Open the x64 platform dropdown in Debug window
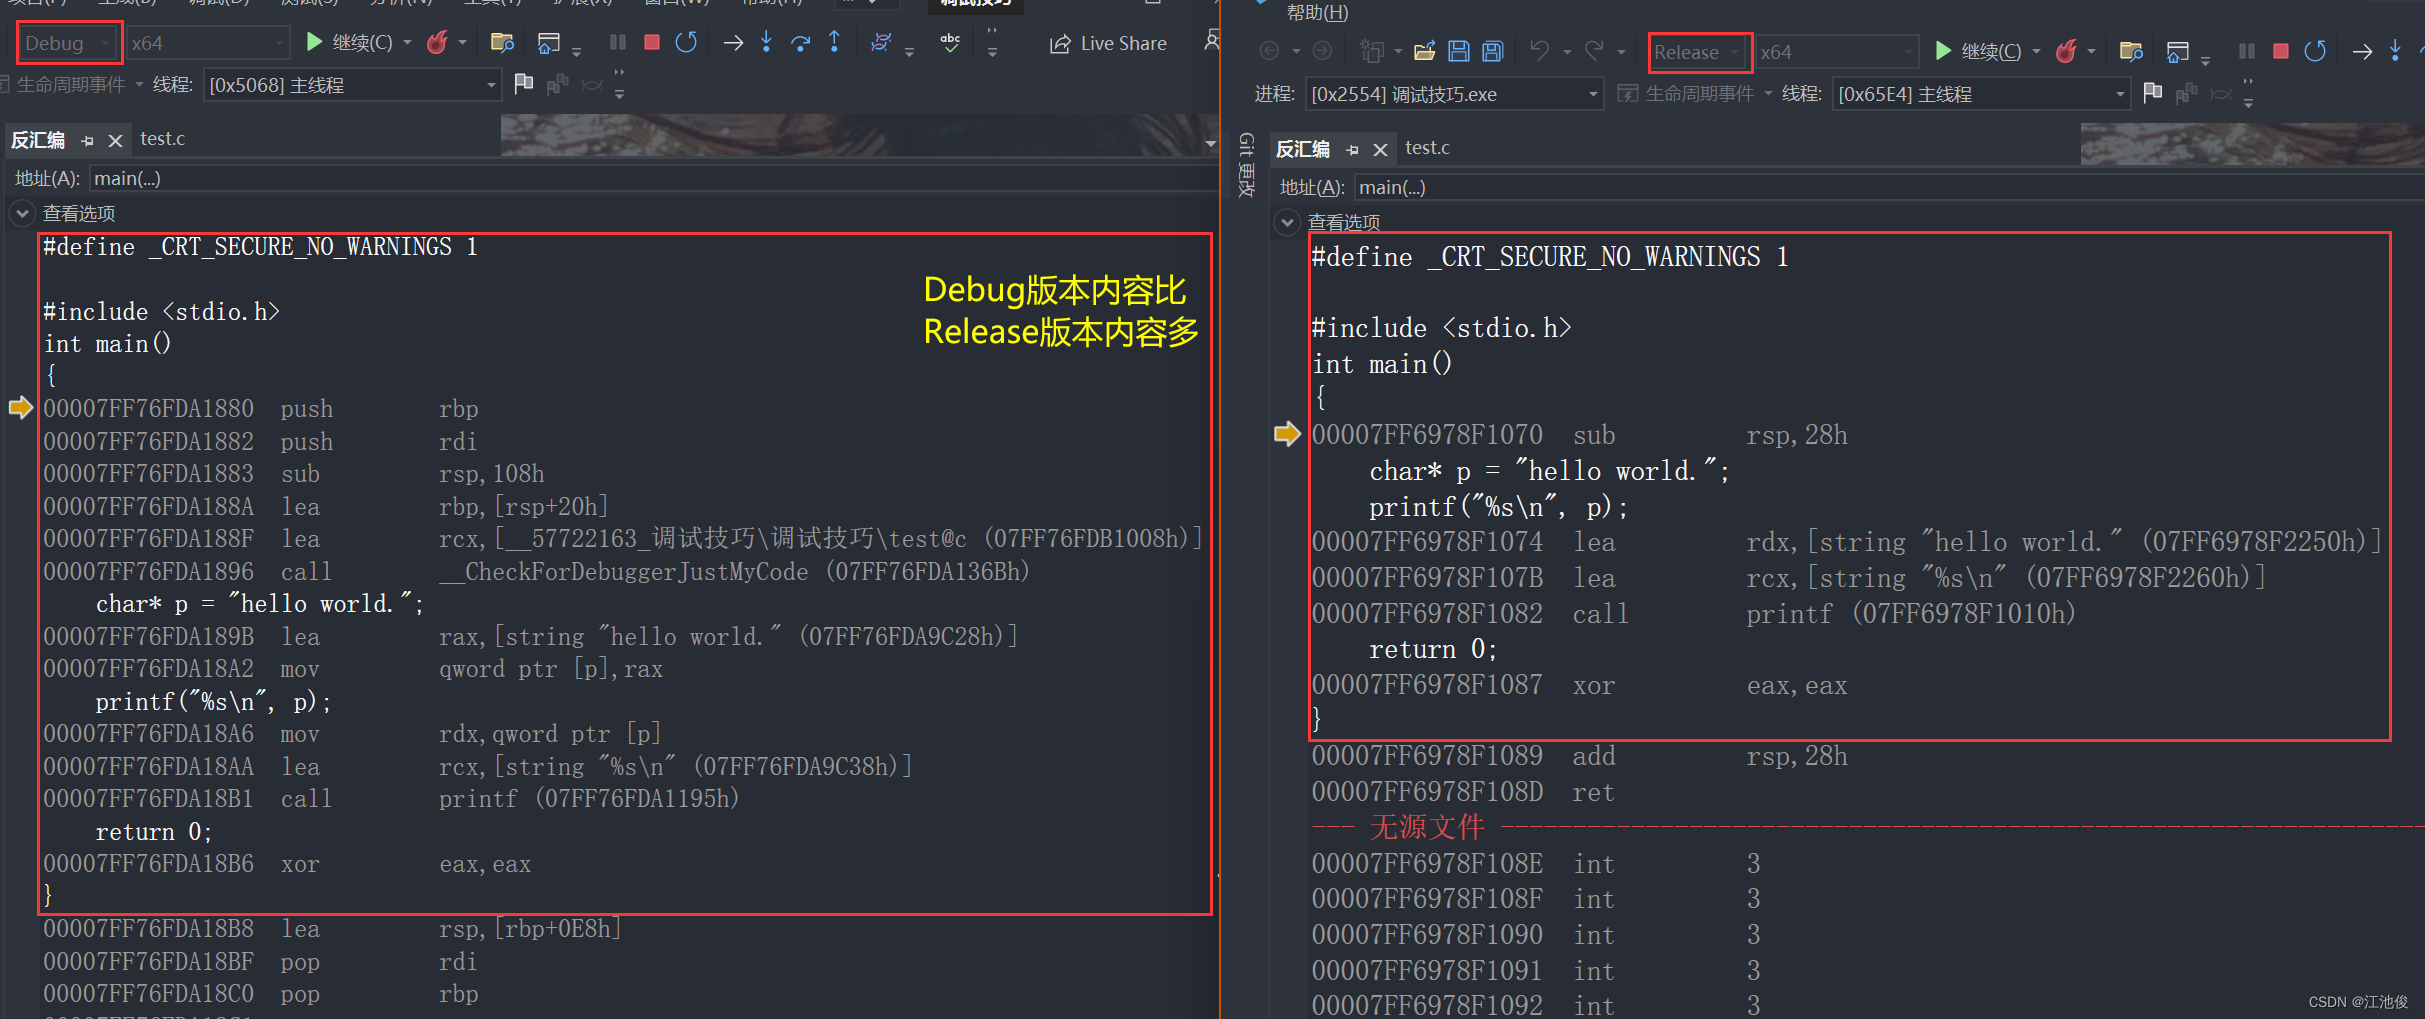The image size is (2425, 1019). pyautogui.click(x=209, y=43)
